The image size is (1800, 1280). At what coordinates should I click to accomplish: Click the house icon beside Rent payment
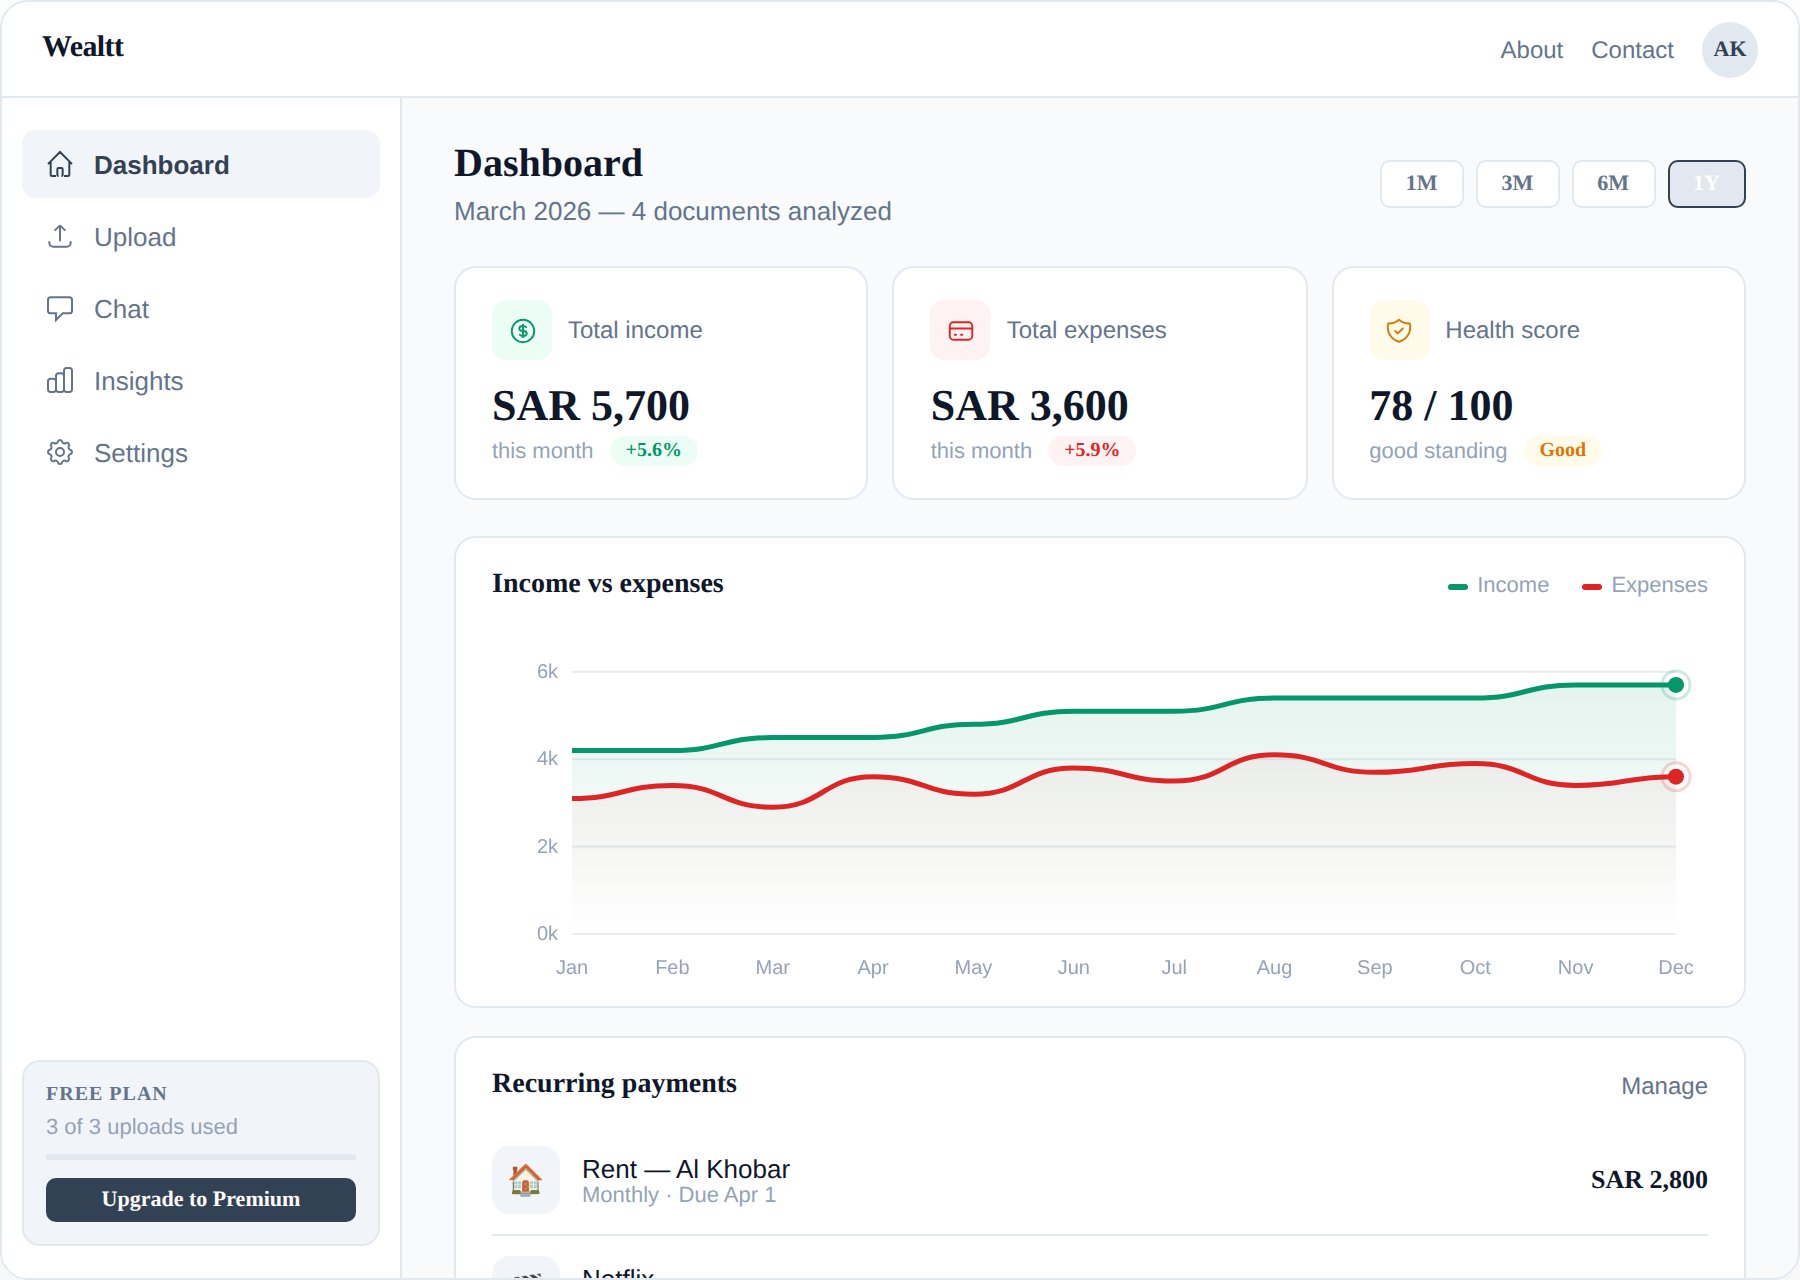pyautogui.click(x=525, y=1179)
